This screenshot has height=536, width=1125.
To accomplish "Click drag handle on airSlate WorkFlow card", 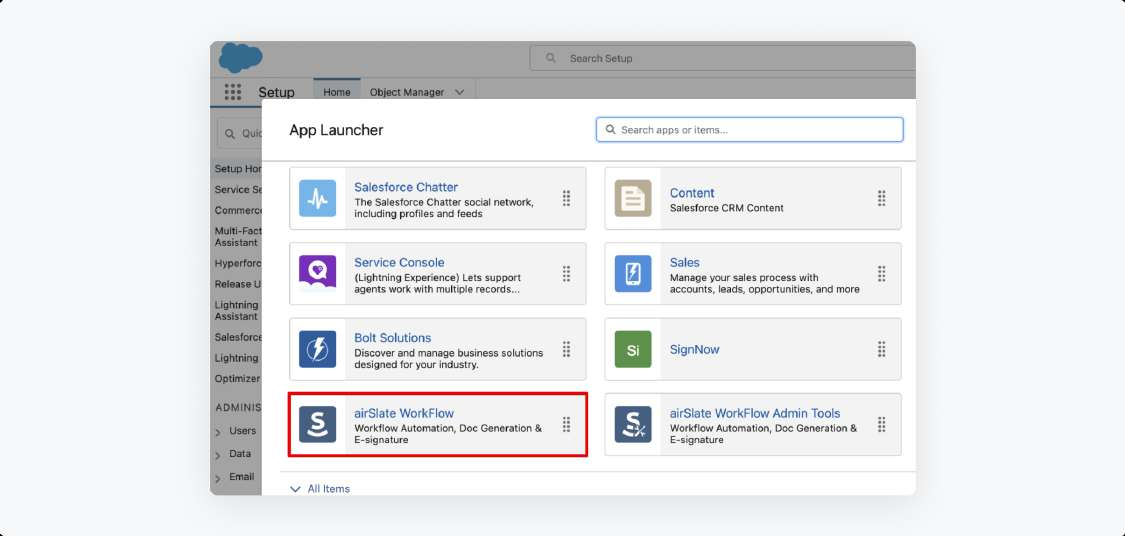I will [x=566, y=424].
